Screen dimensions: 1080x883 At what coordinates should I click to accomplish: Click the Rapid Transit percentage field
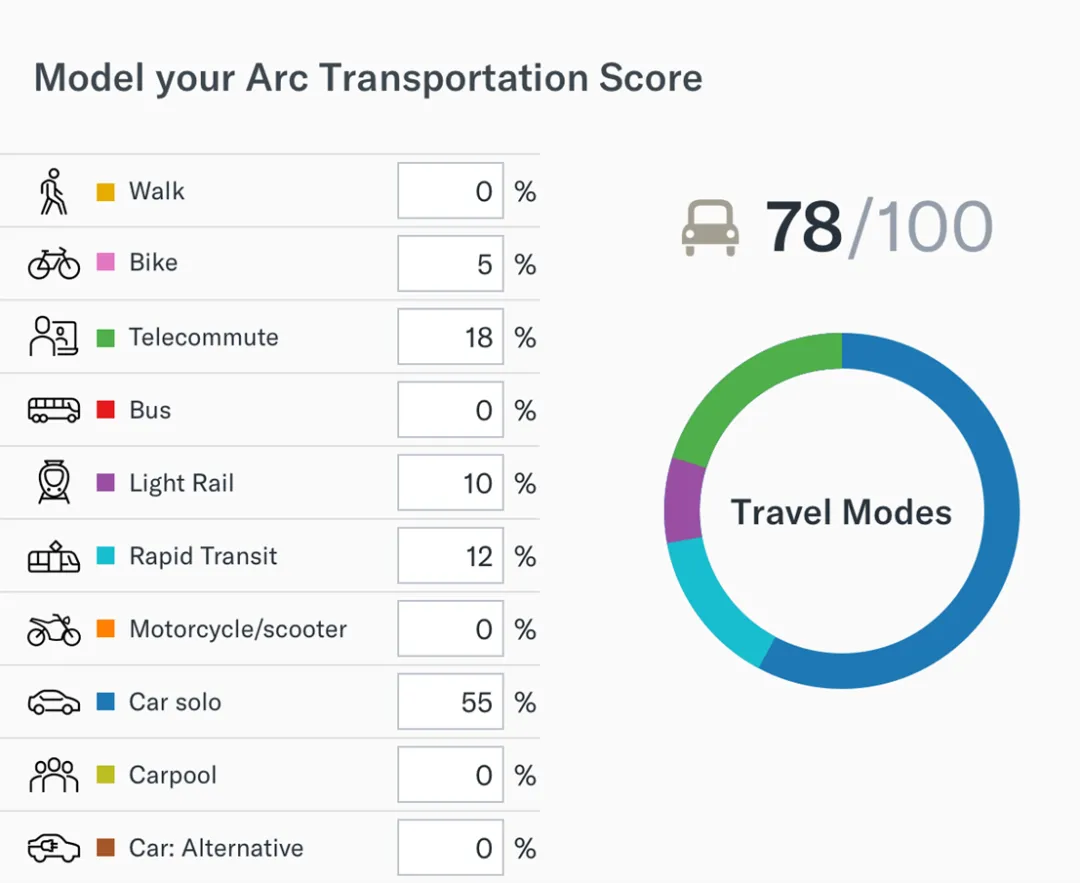[450, 556]
